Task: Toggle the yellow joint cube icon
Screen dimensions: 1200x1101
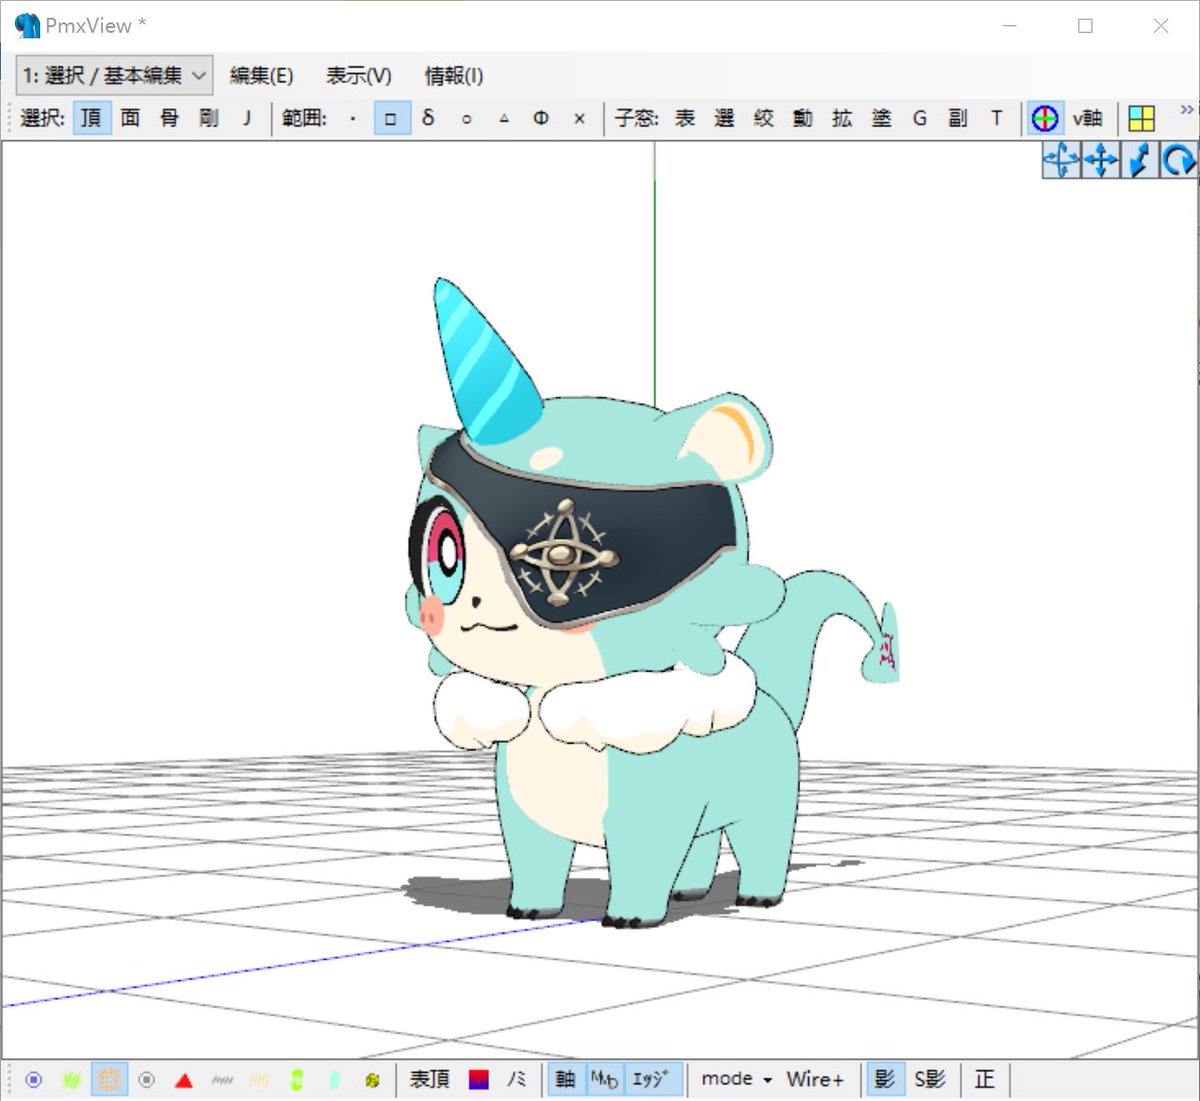Action: coord(373,1080)
